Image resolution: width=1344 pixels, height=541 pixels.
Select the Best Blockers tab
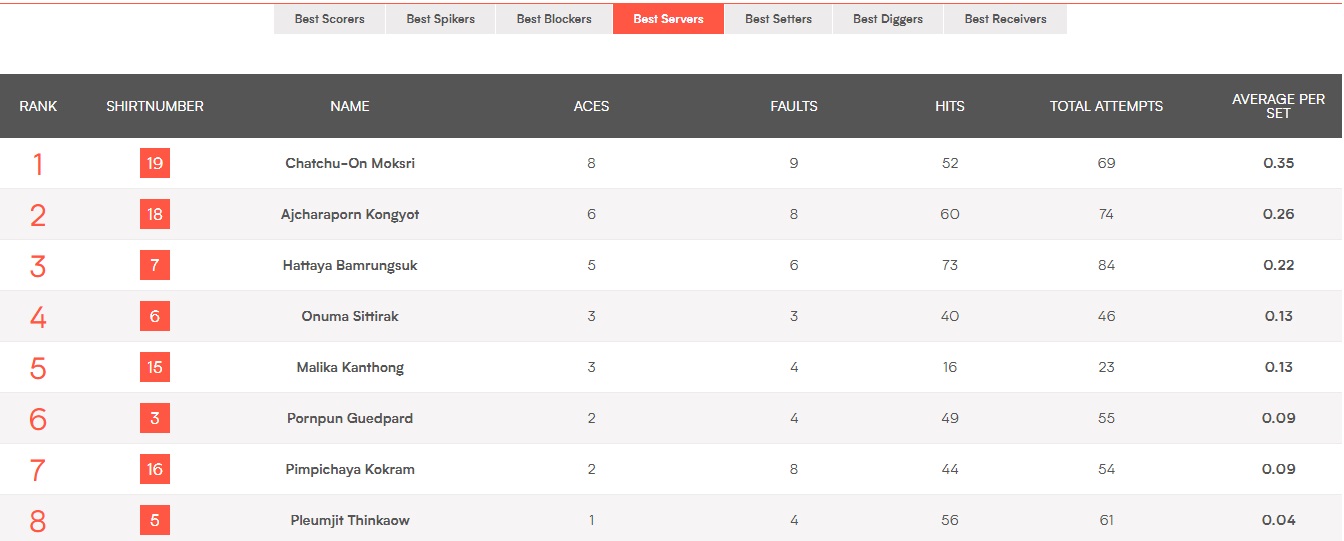[x=554, y=19]
